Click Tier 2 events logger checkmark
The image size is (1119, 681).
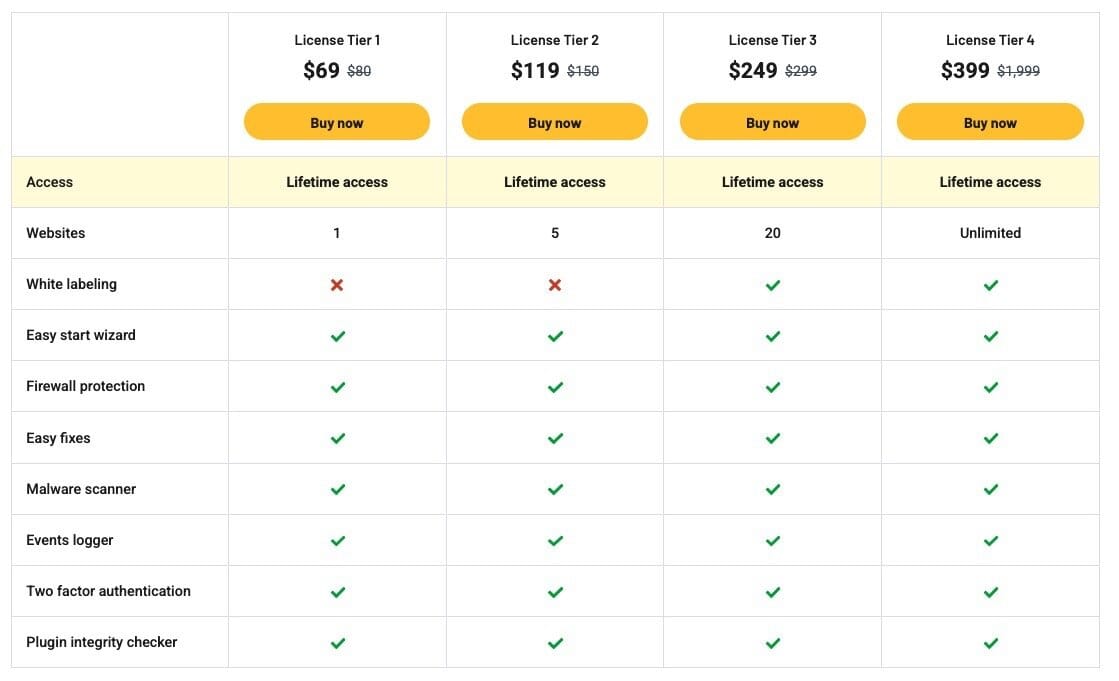click(555, 541)
